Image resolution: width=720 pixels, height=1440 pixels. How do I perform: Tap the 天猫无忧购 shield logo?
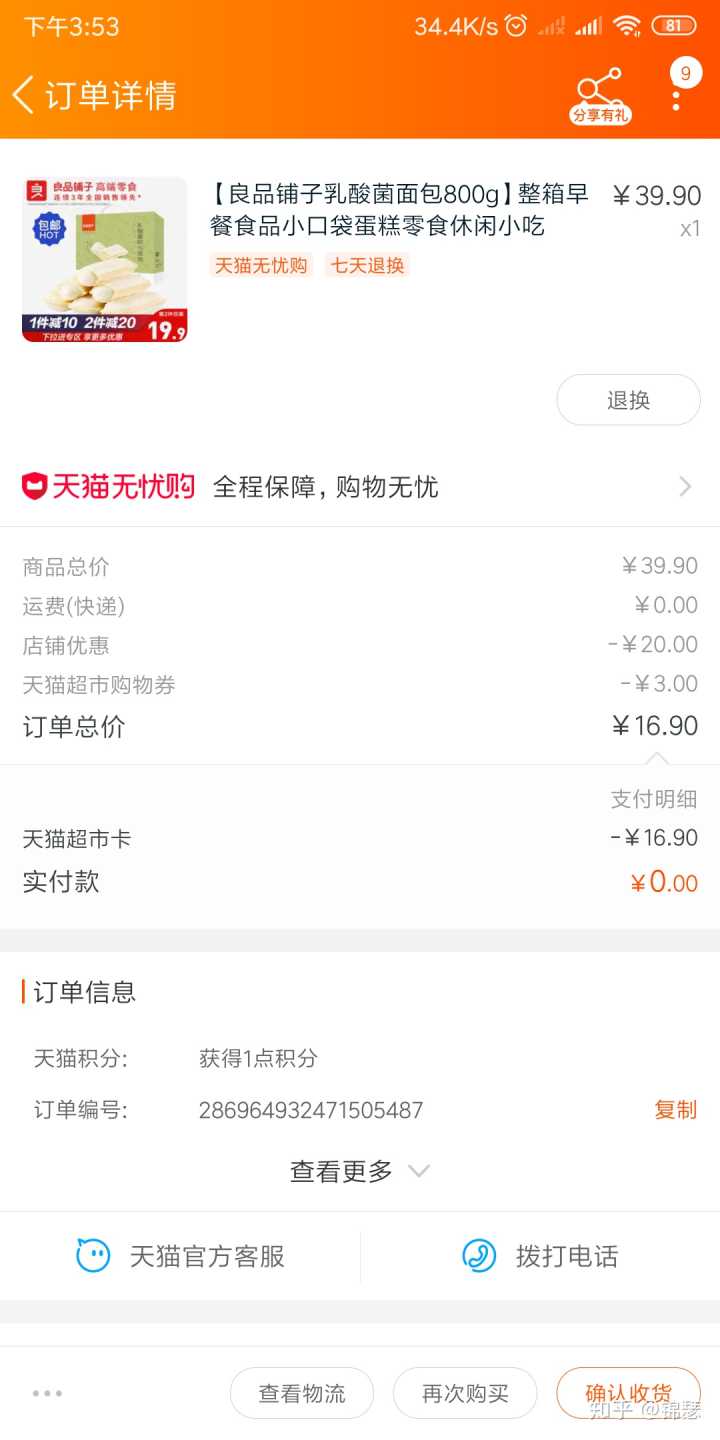tap(35, 487)
